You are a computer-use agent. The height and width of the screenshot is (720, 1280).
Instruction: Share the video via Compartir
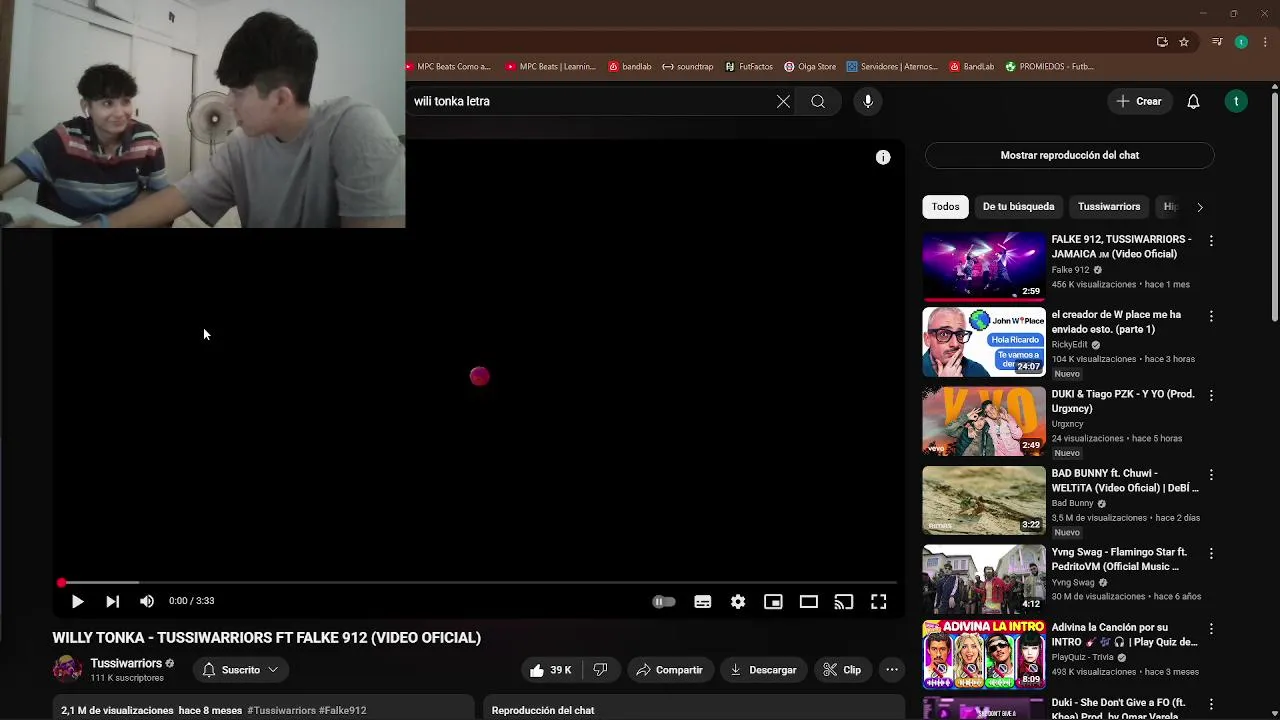coord(669,670)
